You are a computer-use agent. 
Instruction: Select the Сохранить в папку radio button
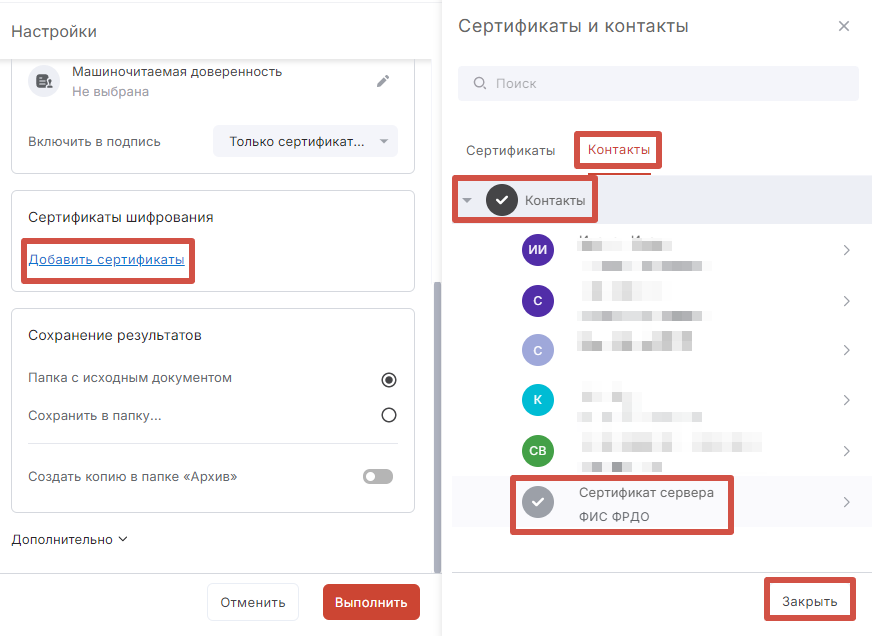coord(389,415)
